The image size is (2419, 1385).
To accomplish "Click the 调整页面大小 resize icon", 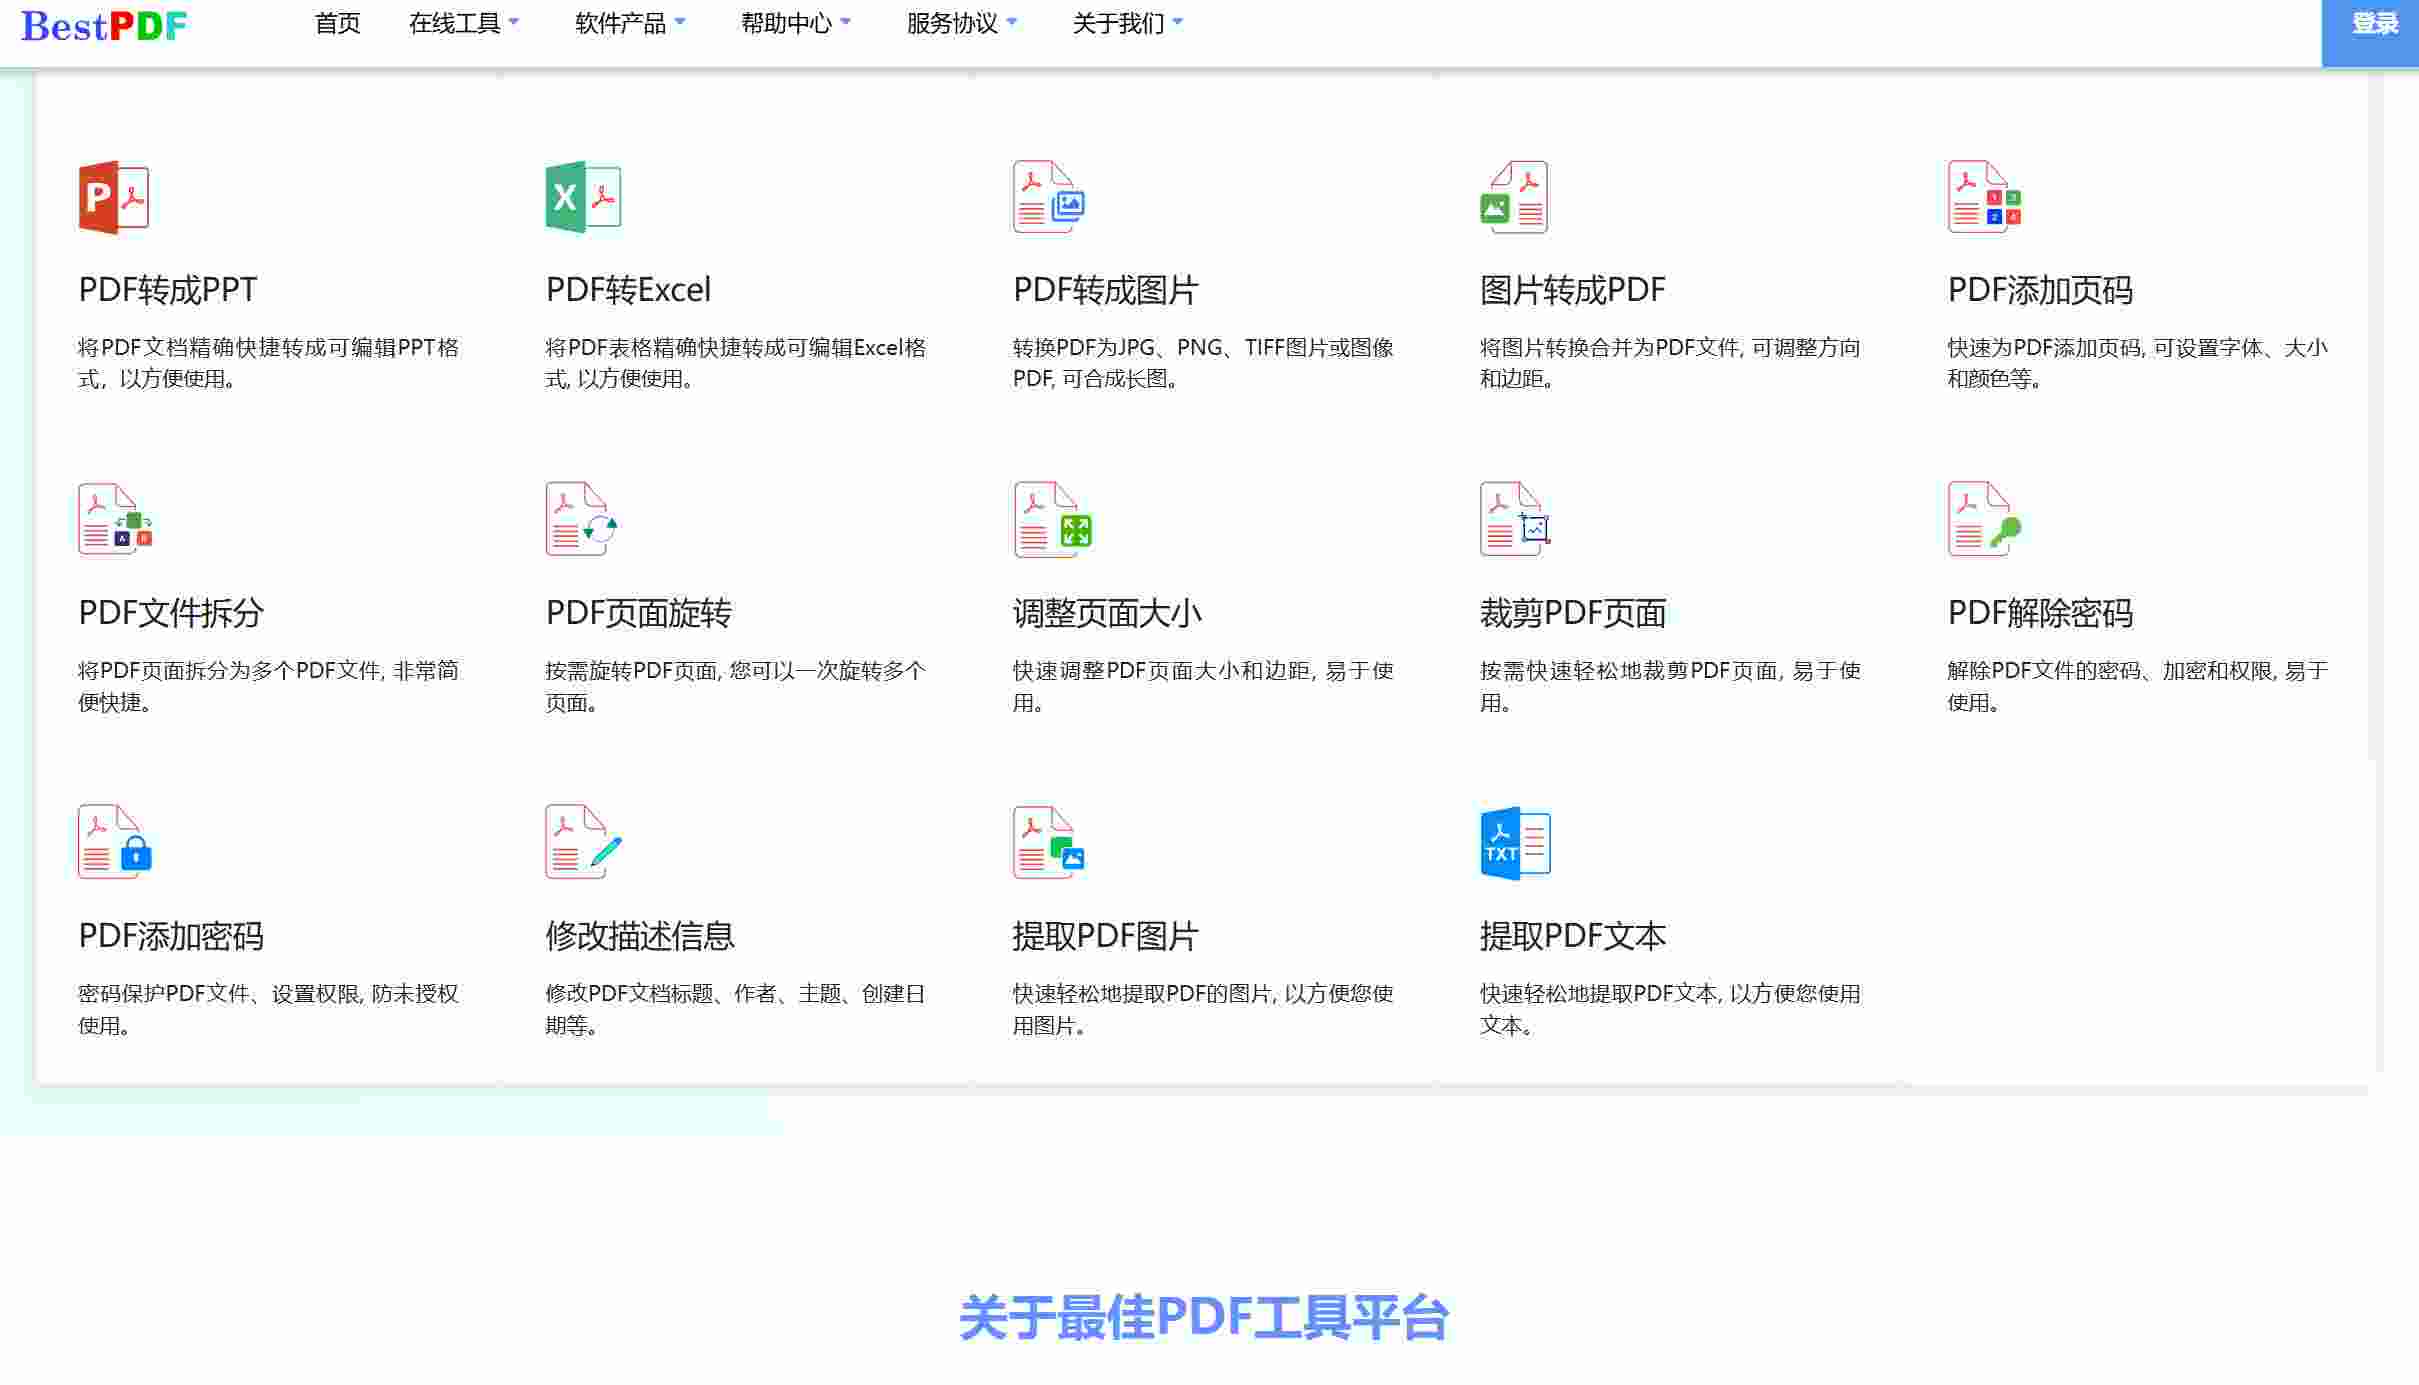I will click(x=1048, y=521).
